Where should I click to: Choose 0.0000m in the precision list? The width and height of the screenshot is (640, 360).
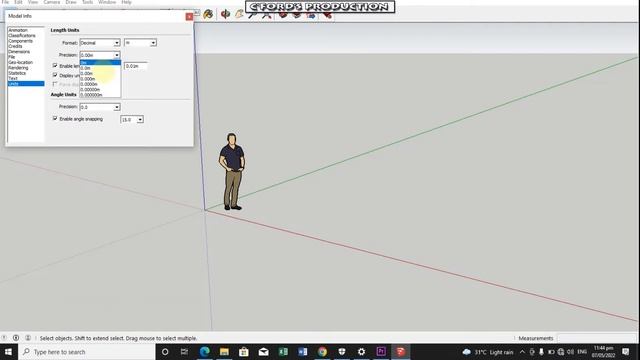point(100,84)
